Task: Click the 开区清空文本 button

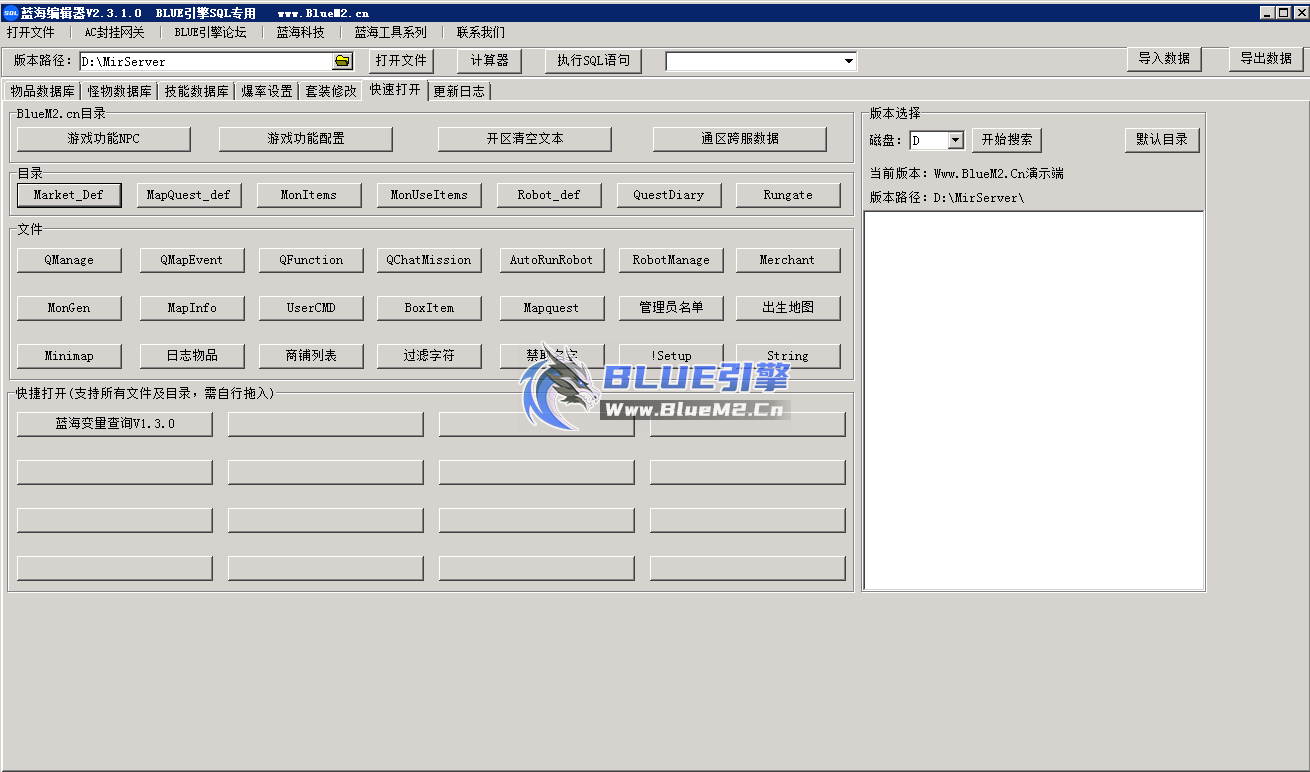Action: tap(525, 139)
